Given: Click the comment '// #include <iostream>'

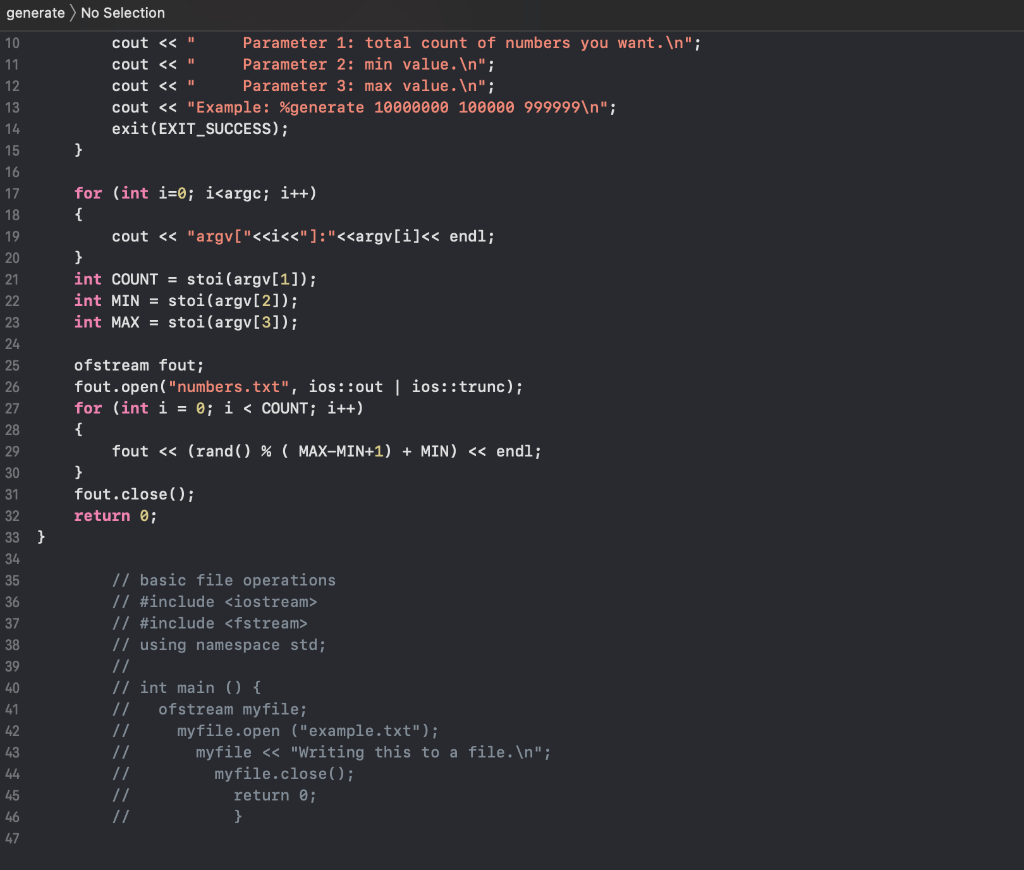Looking at the screenshot, I should (214, 603).
